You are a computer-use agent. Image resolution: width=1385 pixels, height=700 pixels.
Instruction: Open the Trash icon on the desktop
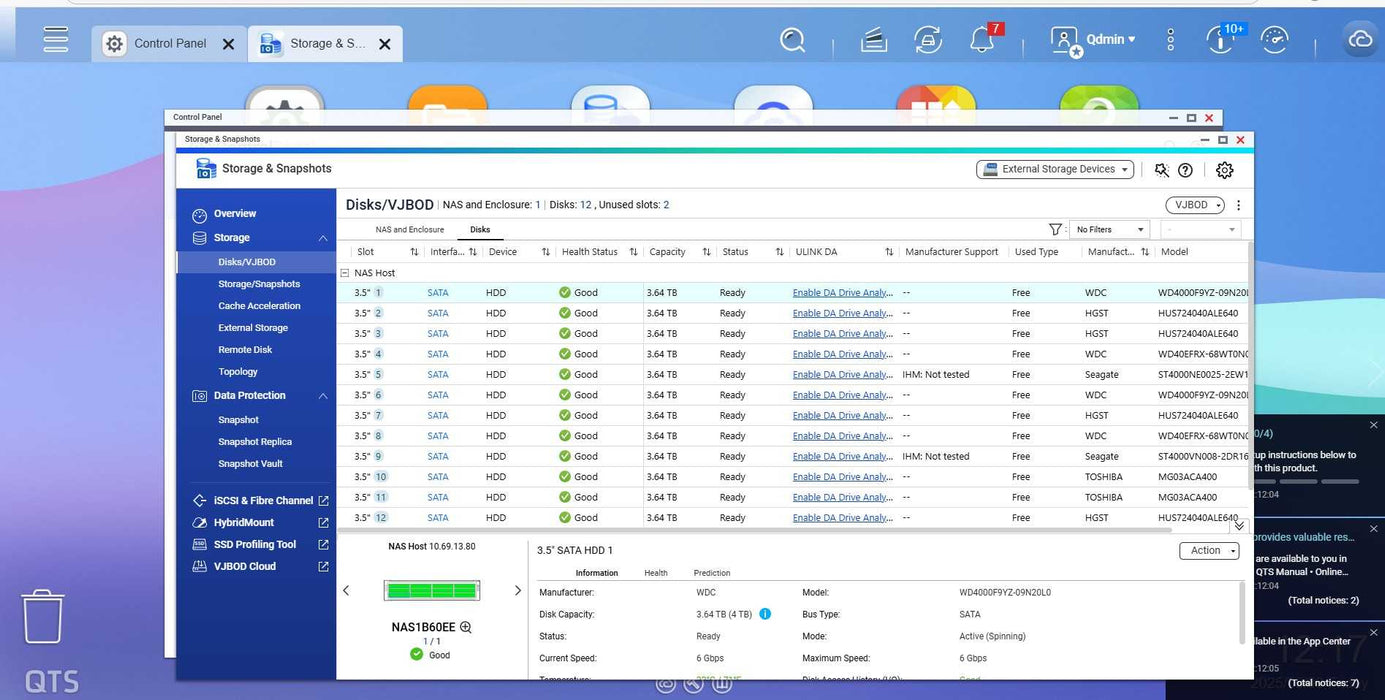(x=43, y=616)
